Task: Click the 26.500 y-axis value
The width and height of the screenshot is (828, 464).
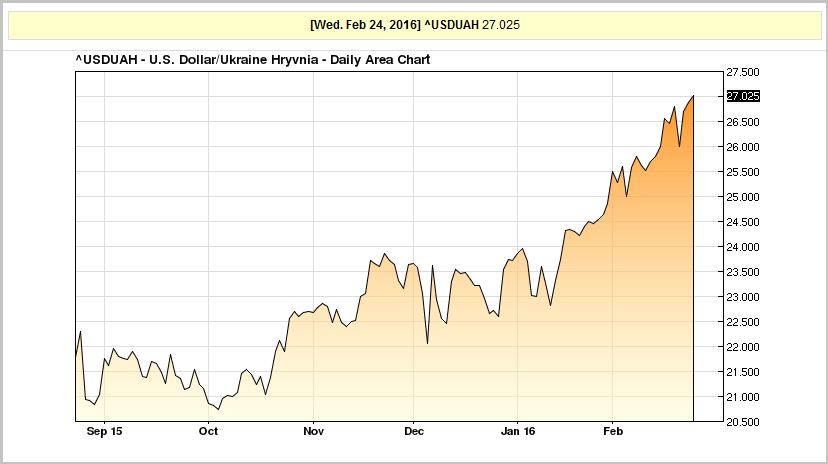Action: [743, 122]
